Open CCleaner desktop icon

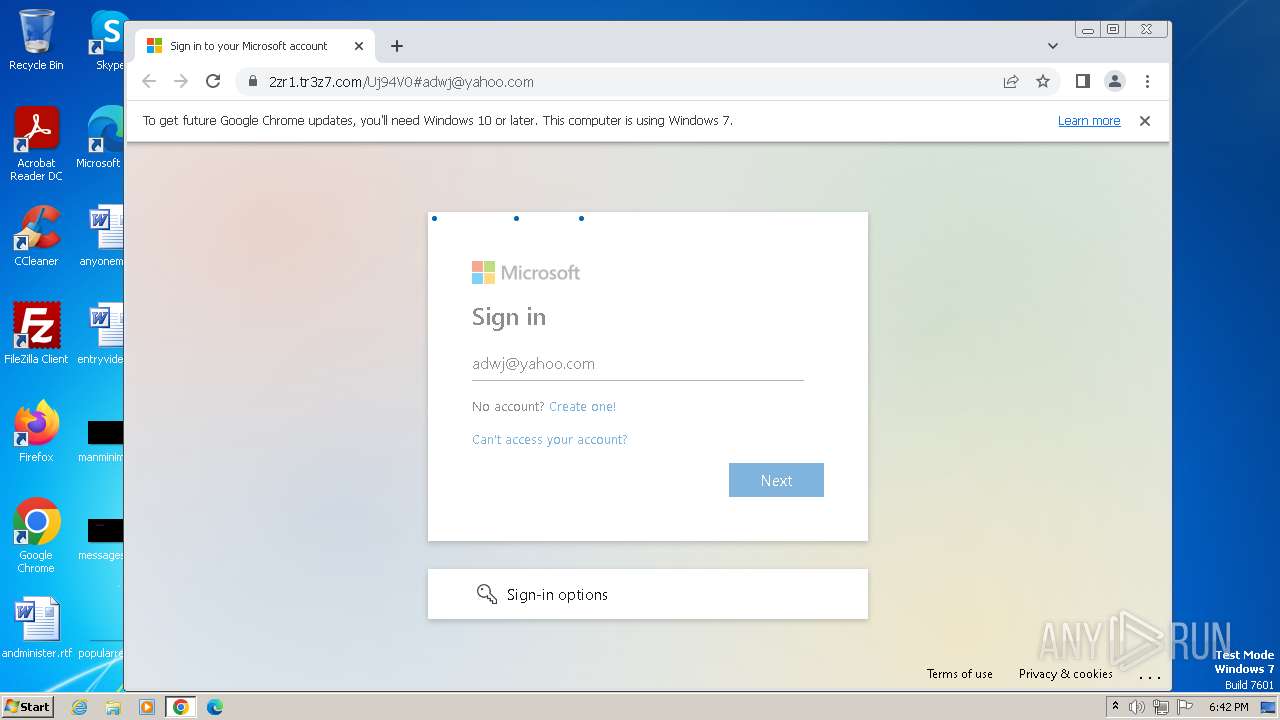click(x=36, y=236)
